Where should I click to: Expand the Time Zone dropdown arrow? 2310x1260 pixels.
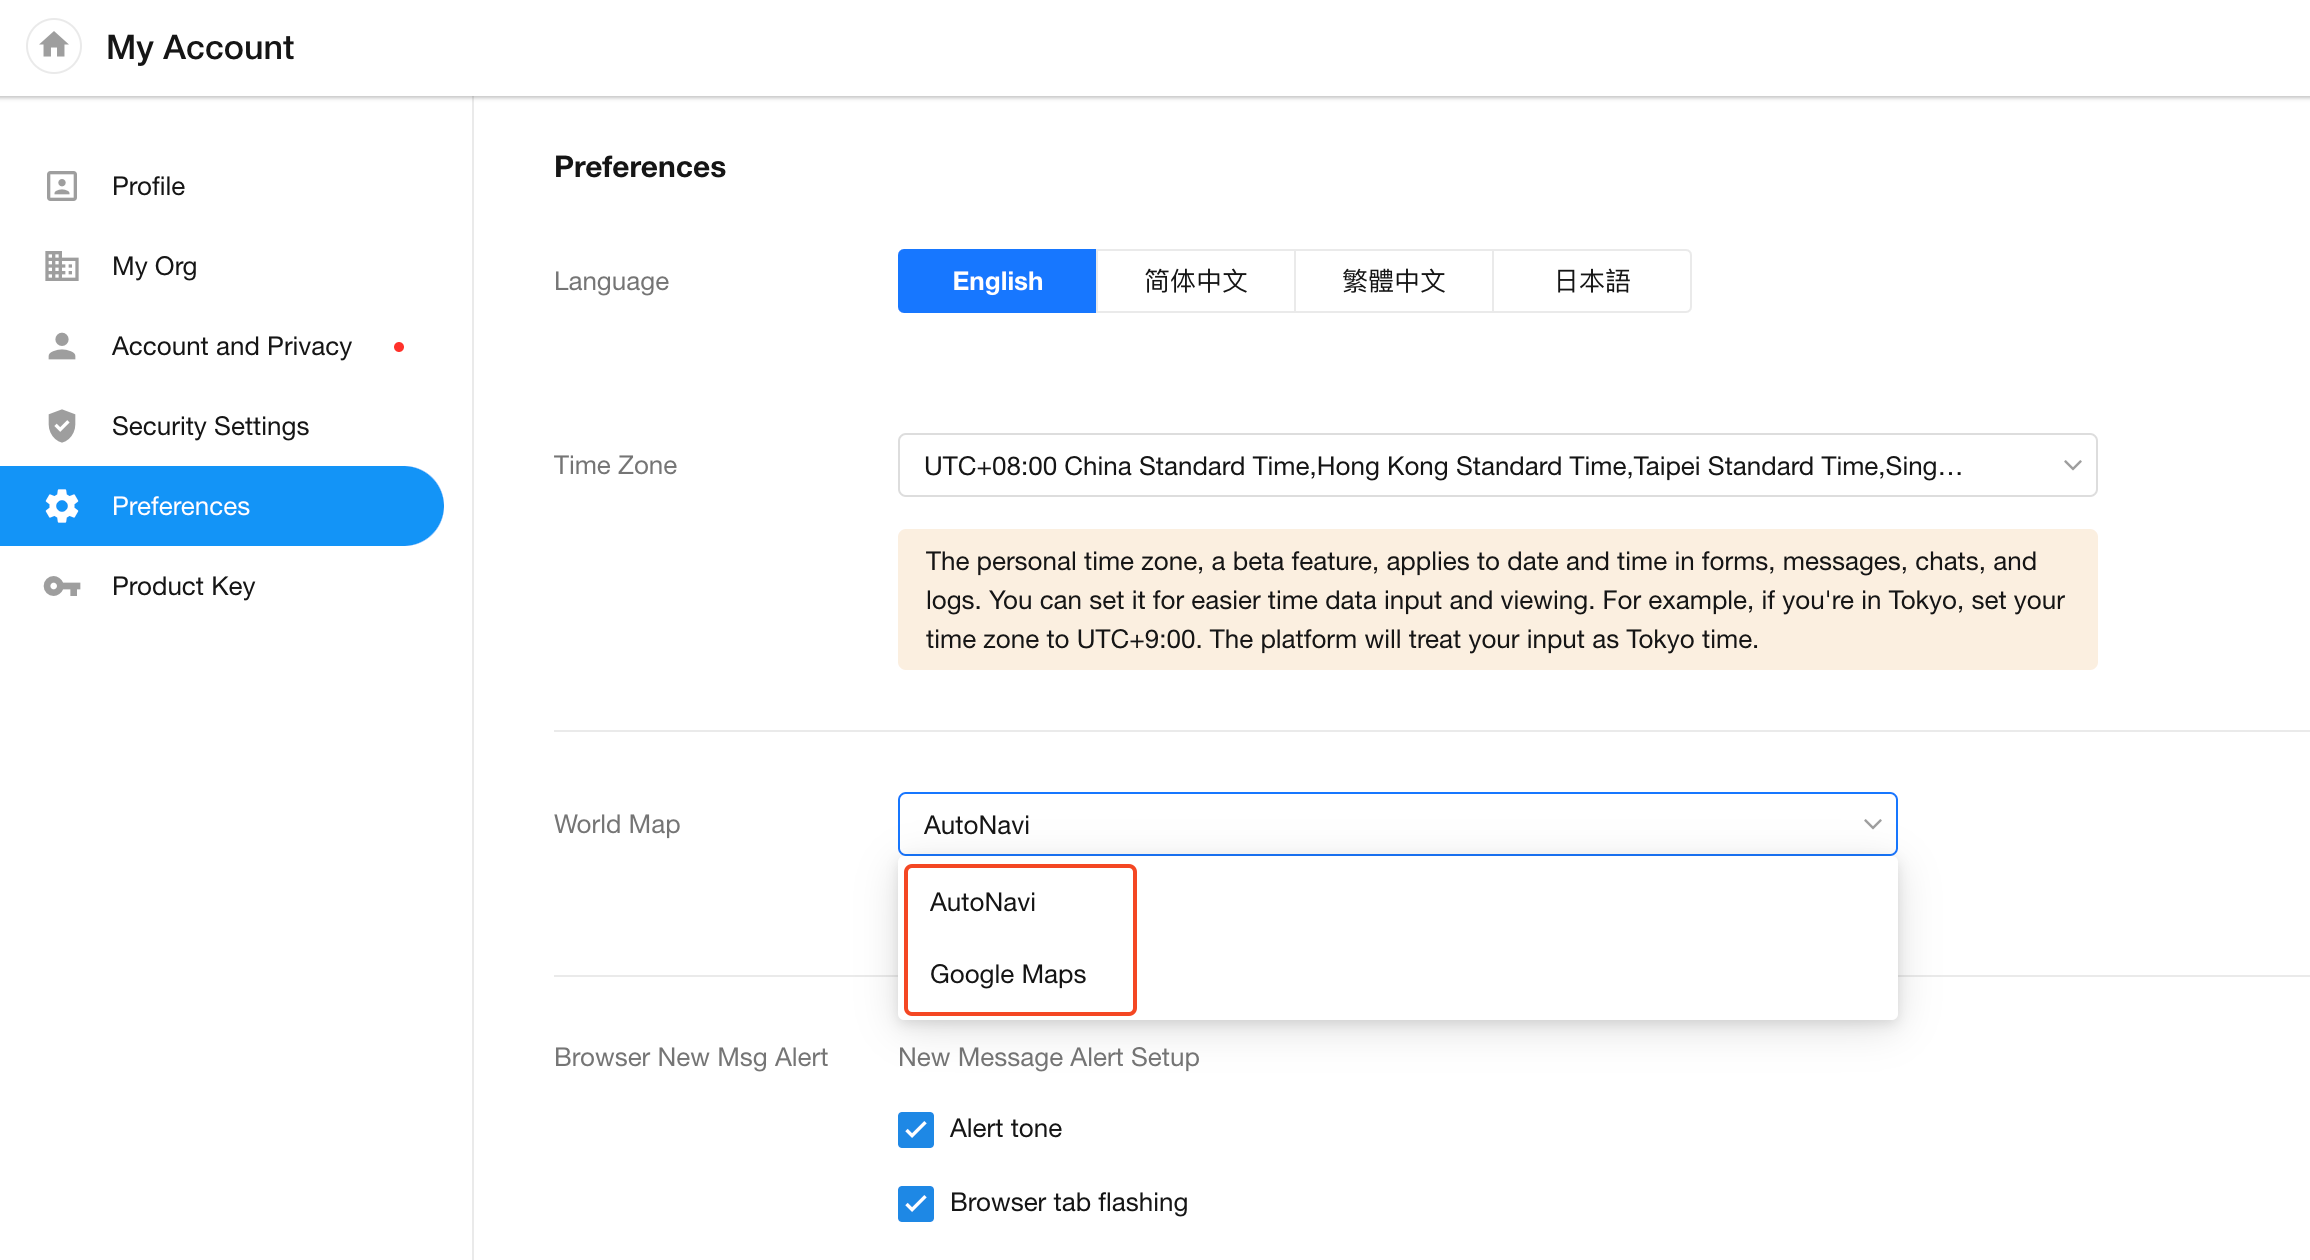click(2072, 465)
